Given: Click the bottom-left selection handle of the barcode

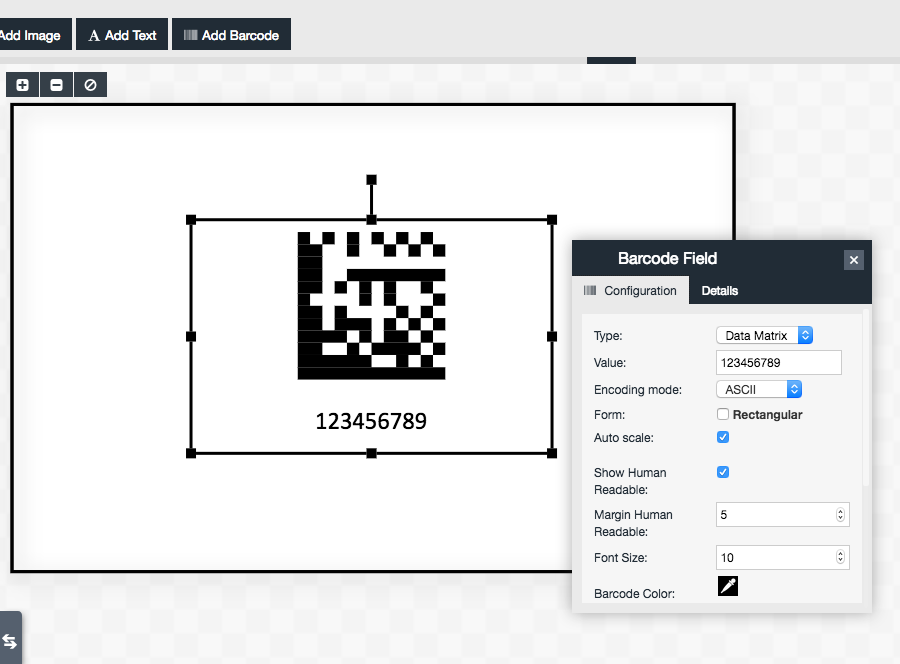Looking at the screenshot, I should 191,453.
